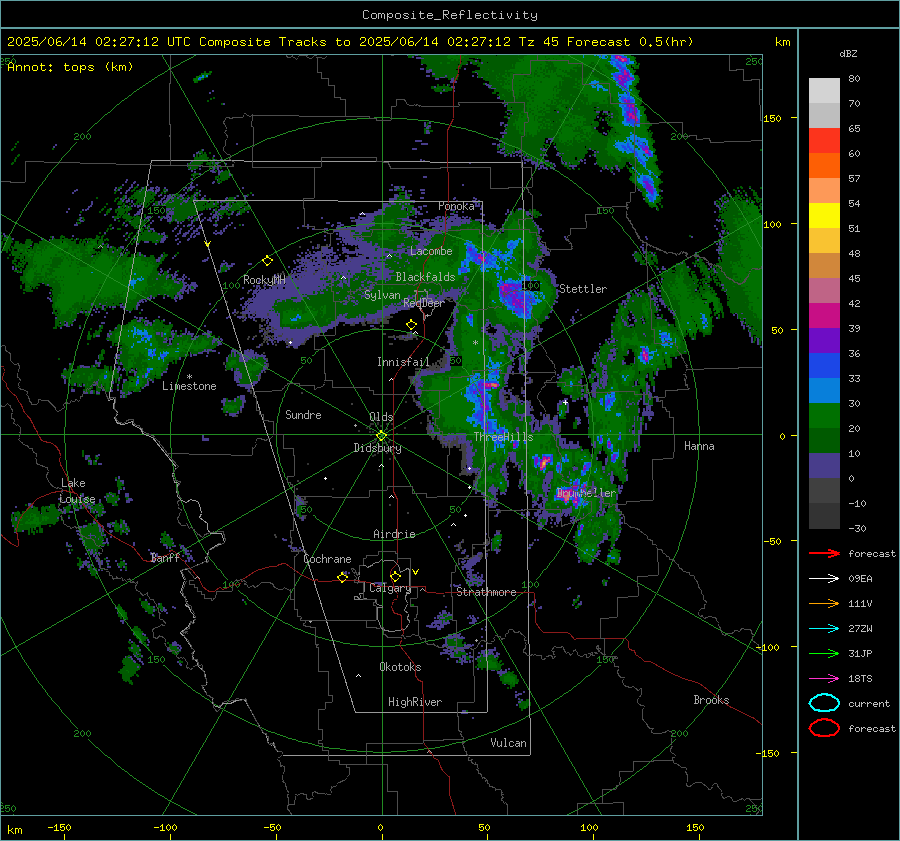Click the red forecast arrow in legend

824,553
